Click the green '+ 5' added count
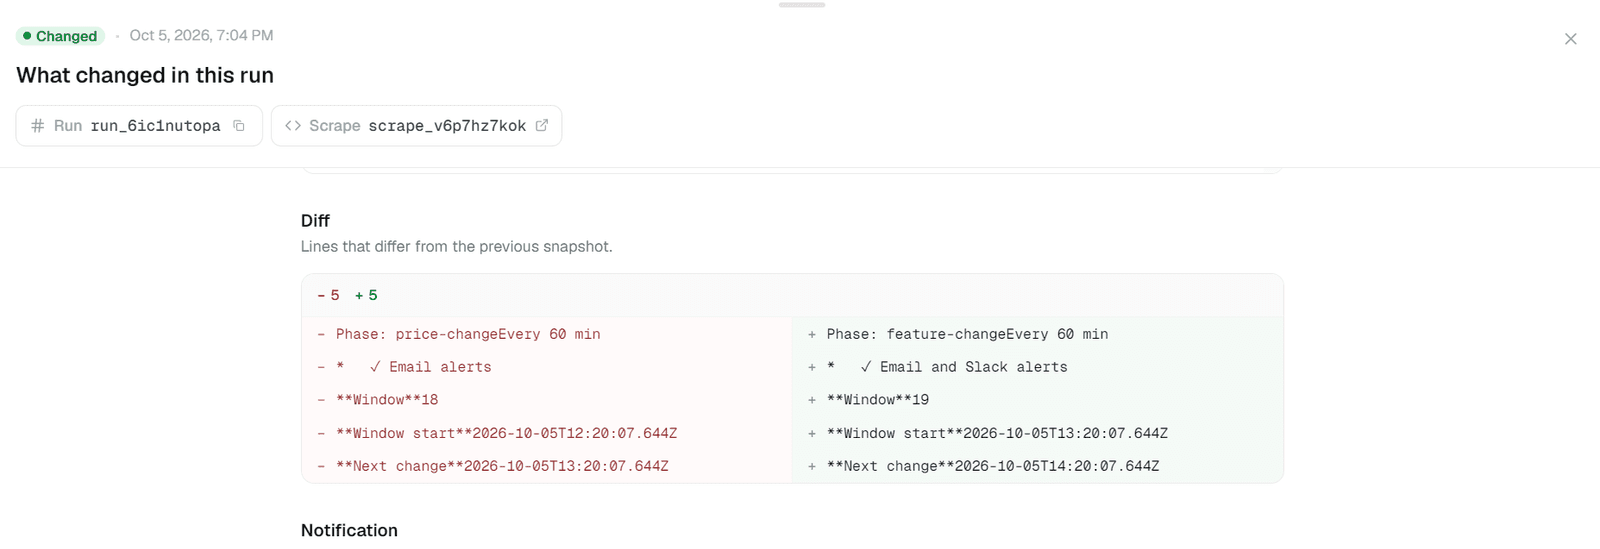The height and width of the screenshot is (549, 1600). [366, 295]
